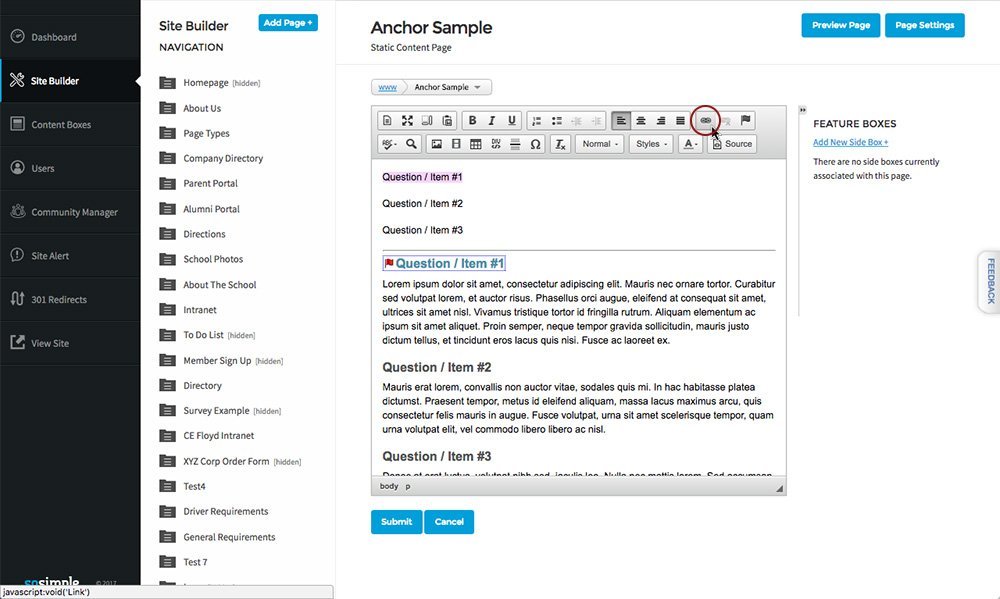Toggle the numbered list button
This screenshot has height=599, width=1000.
click(536, 121)
